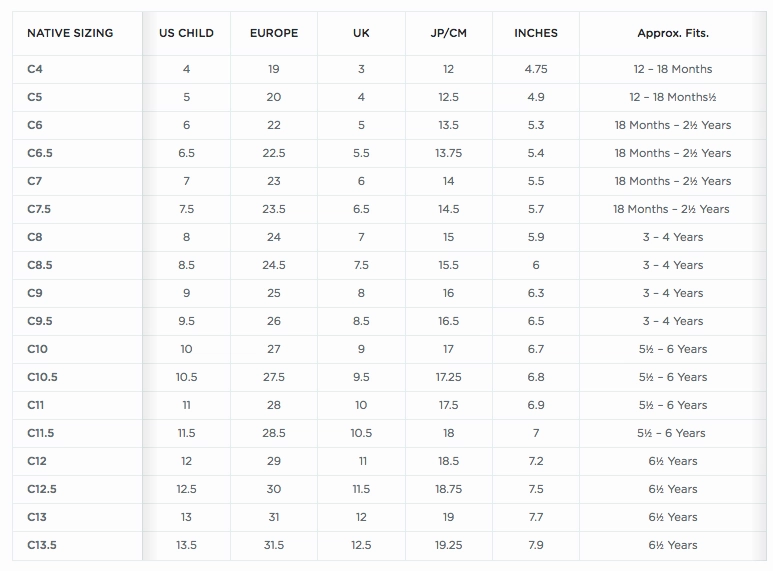Click Europe size 24.5 cell

click(274, 265)
